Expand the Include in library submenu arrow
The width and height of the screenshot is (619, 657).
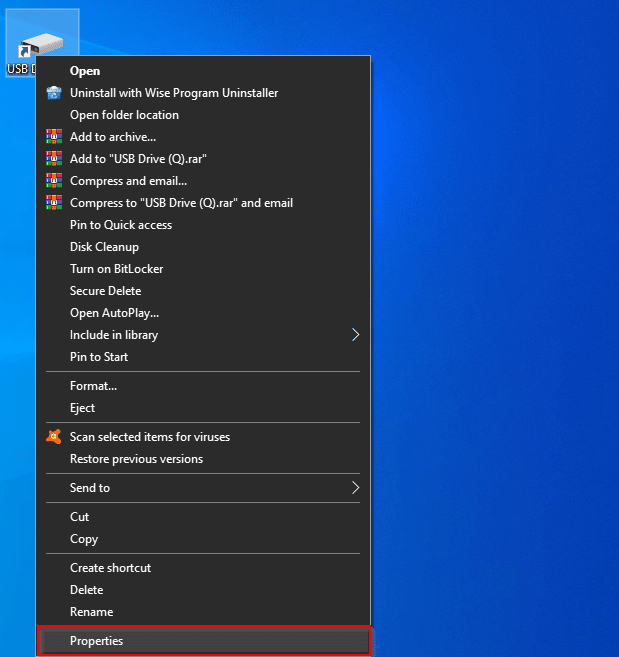pos(355,335)
